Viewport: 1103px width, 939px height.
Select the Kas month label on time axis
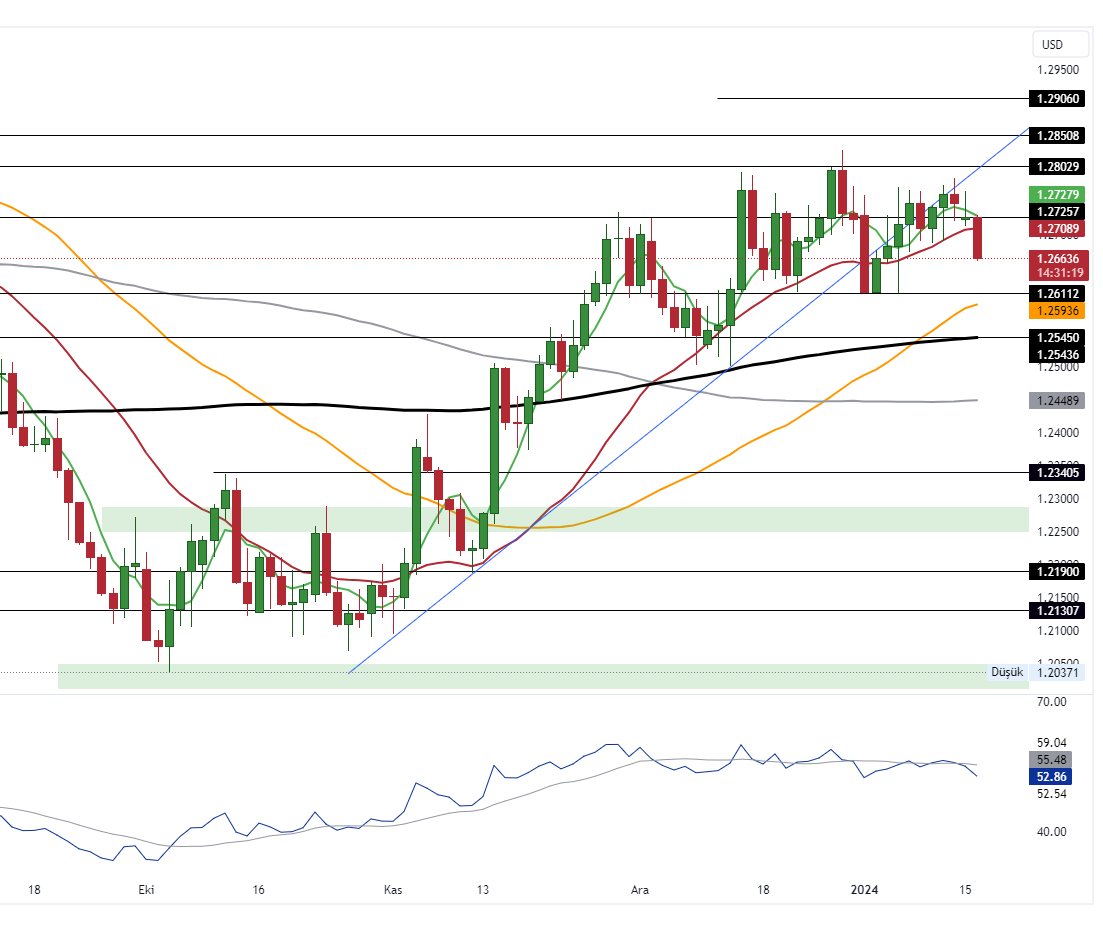click(393, 890)
